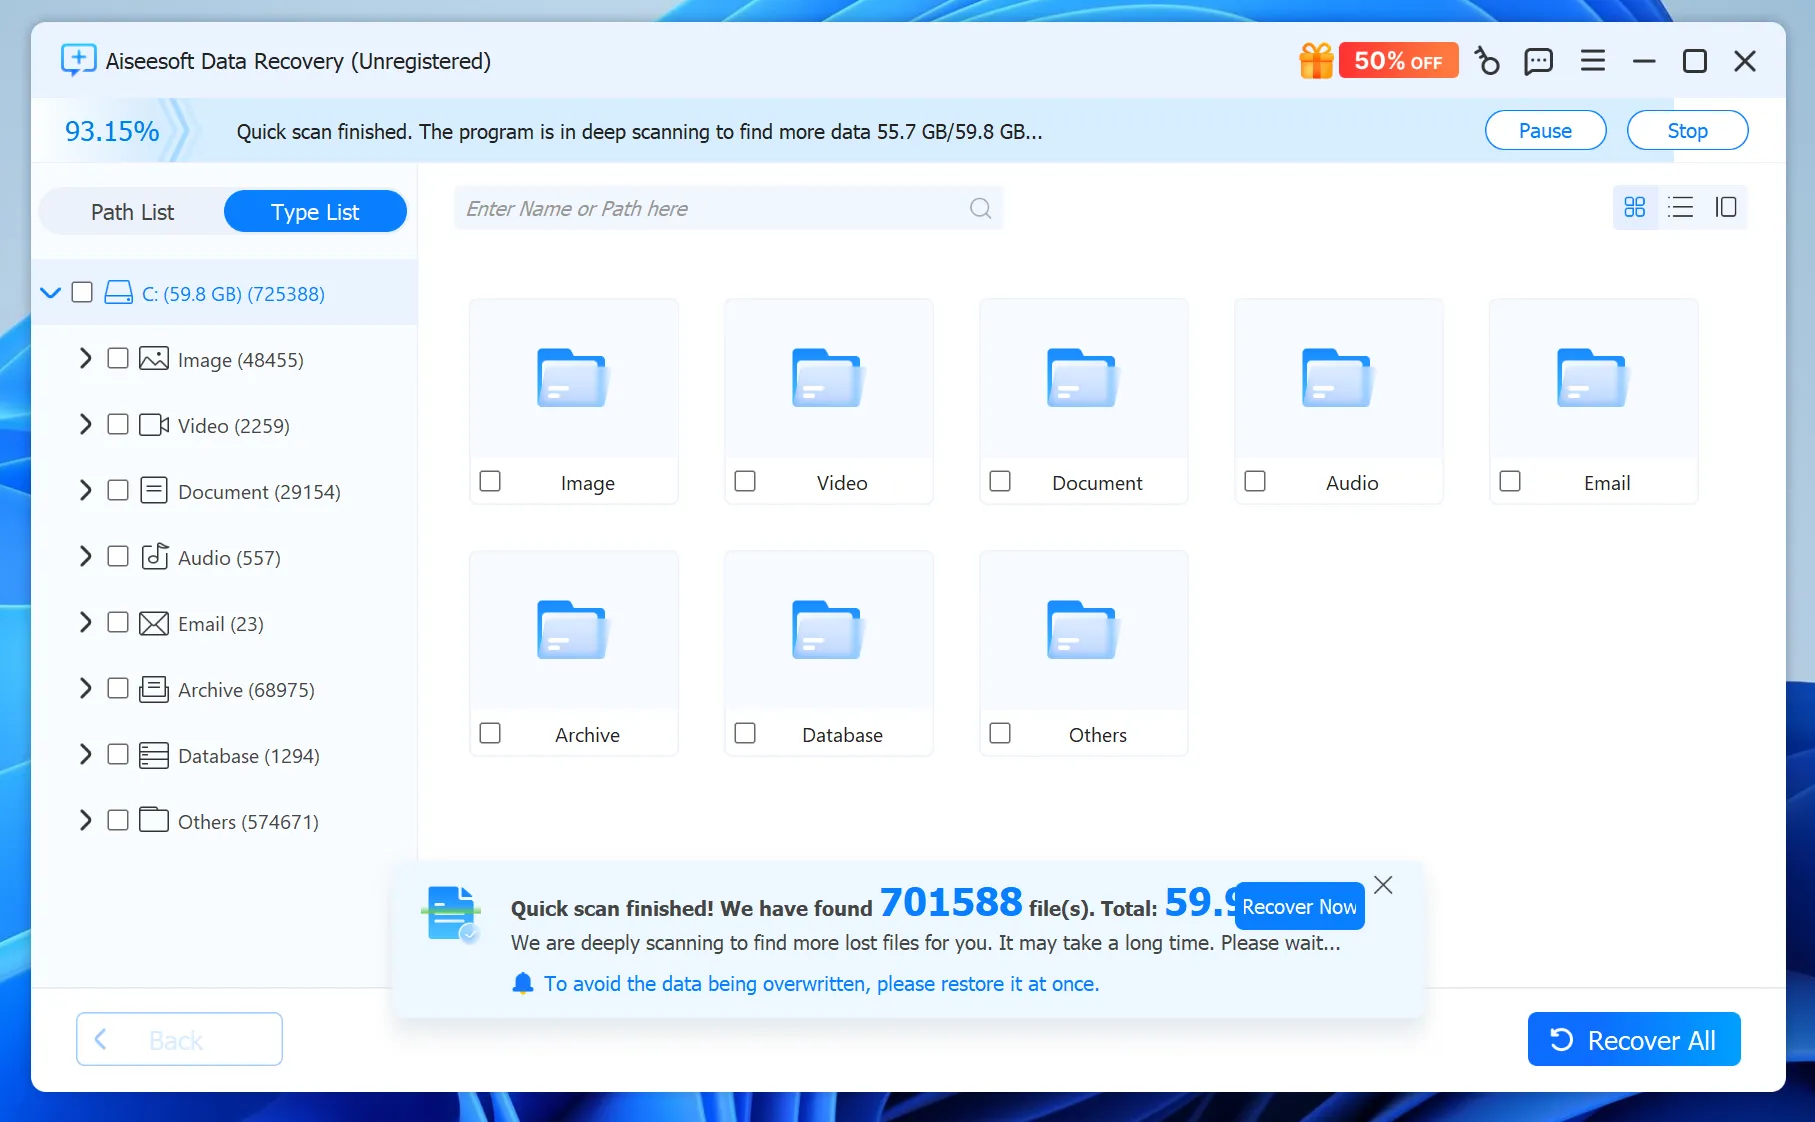Check the C: drive checkbox
The width and height of the screenshot is (1815, 1122).
[x=82, y=292]
